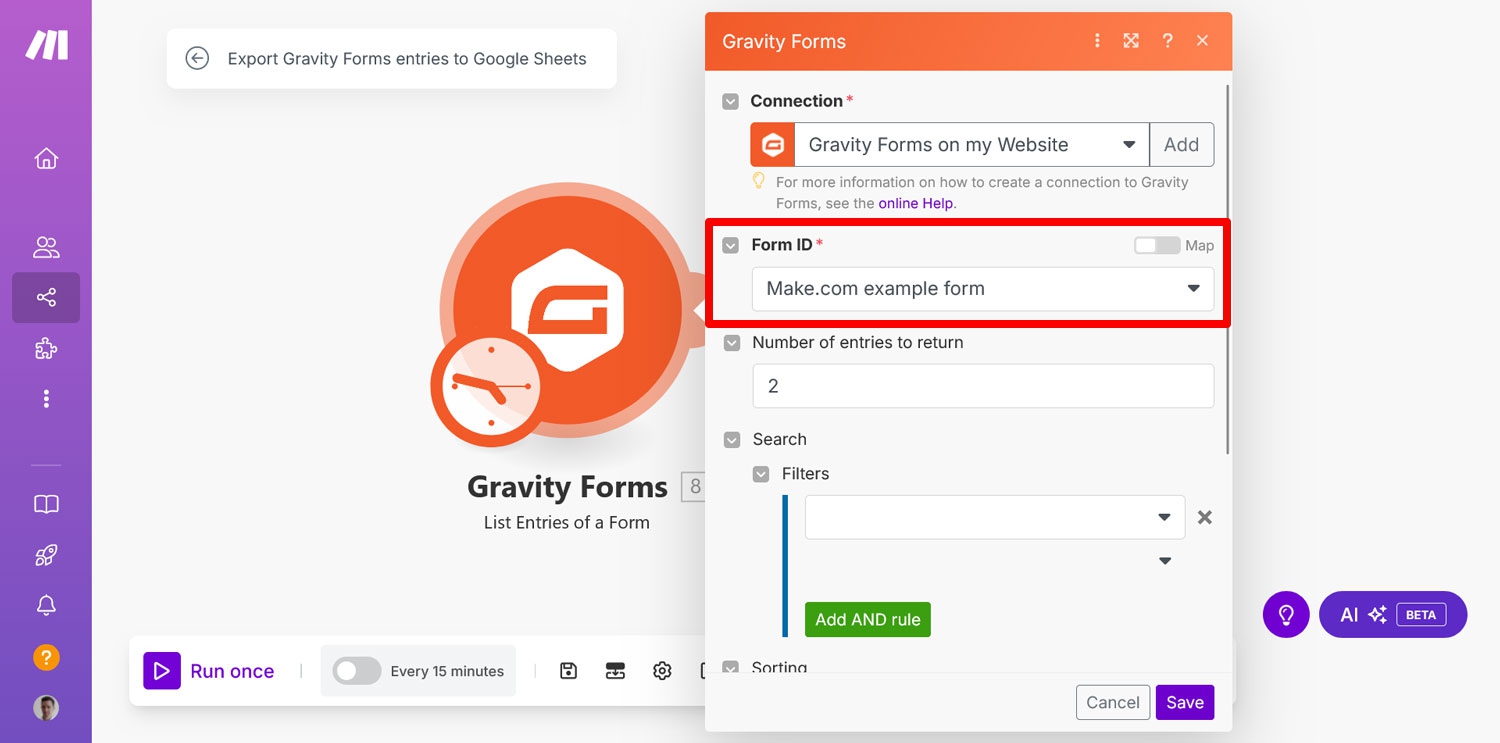Go to Home from the sidebar
The image size is (1500, 743).
[x=46, y=158]
